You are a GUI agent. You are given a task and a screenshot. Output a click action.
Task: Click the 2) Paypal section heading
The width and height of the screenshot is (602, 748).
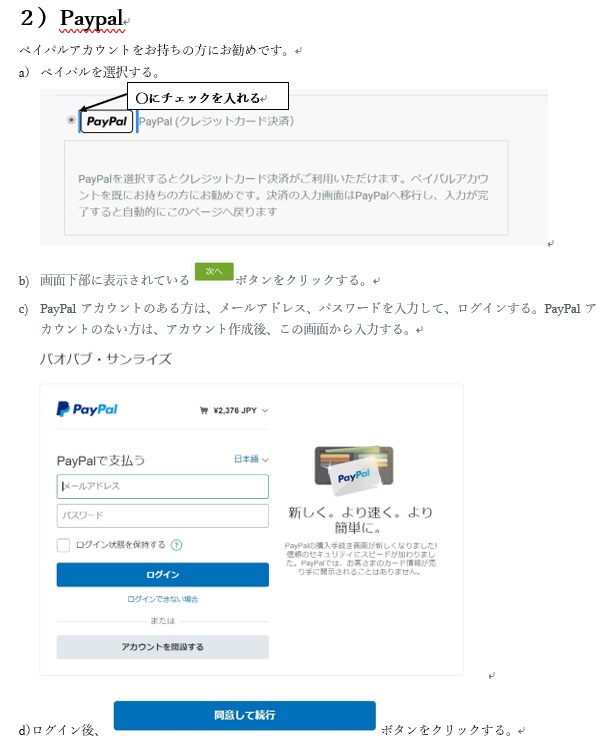[x=73, y=18]
